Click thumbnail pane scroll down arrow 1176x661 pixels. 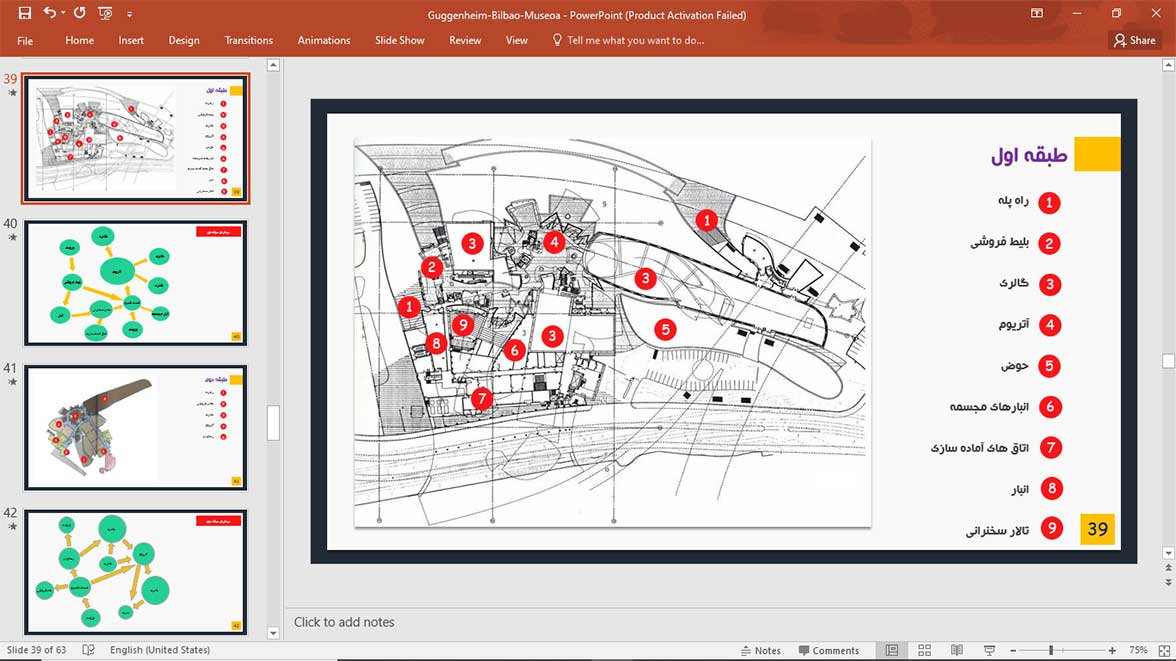273,633
